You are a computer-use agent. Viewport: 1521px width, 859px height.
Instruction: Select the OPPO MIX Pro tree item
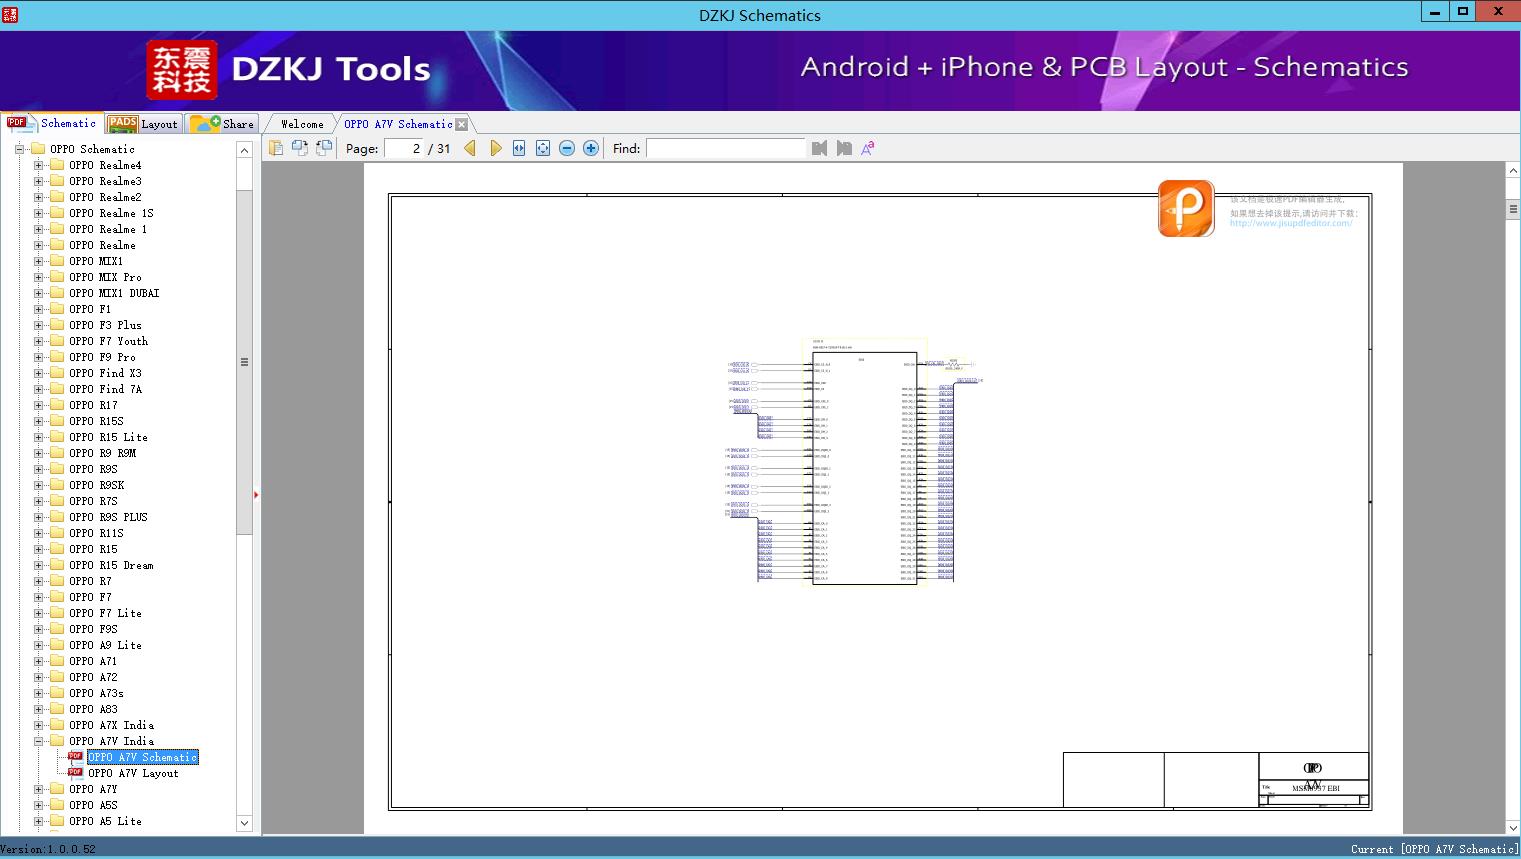point(105,277)
